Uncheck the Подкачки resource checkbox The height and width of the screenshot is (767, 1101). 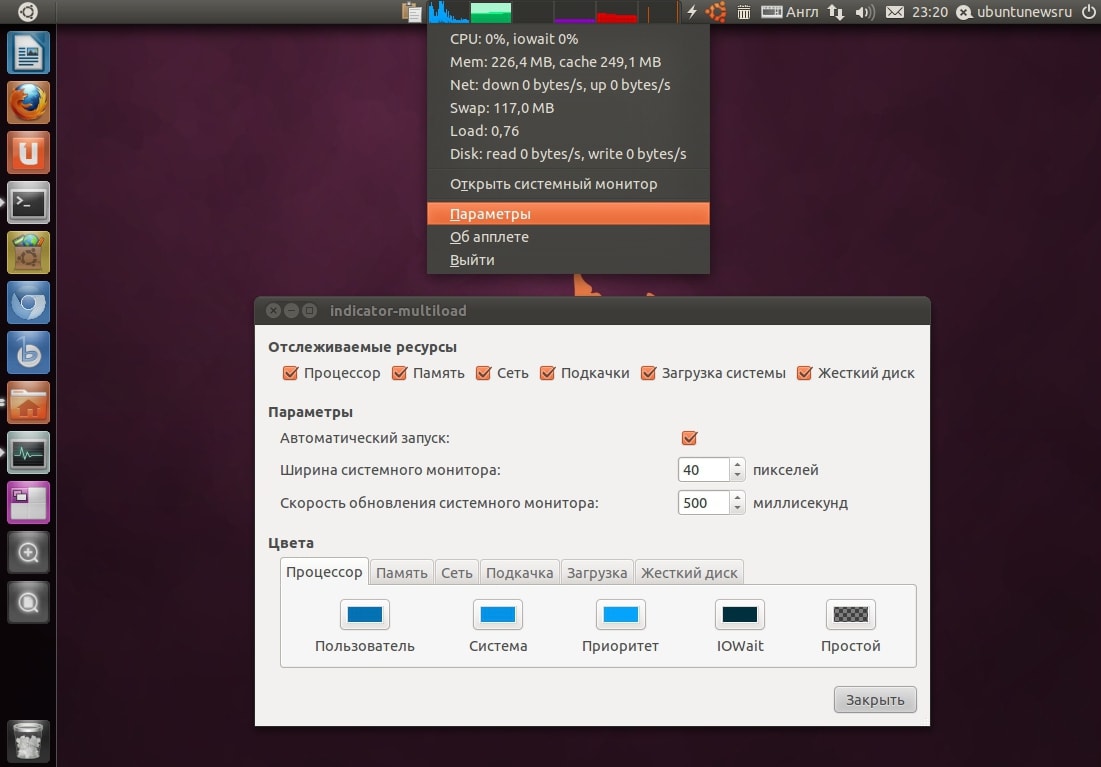pyautogui.click(x=548, y=373)
